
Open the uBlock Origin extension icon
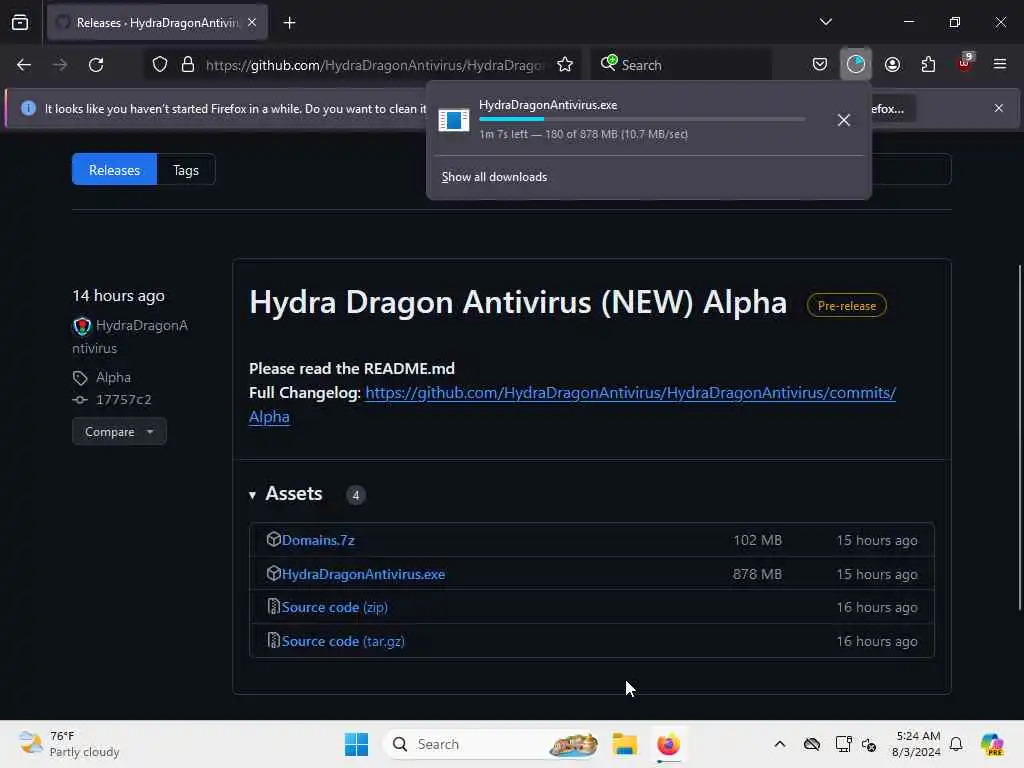[x=965, y=63]
